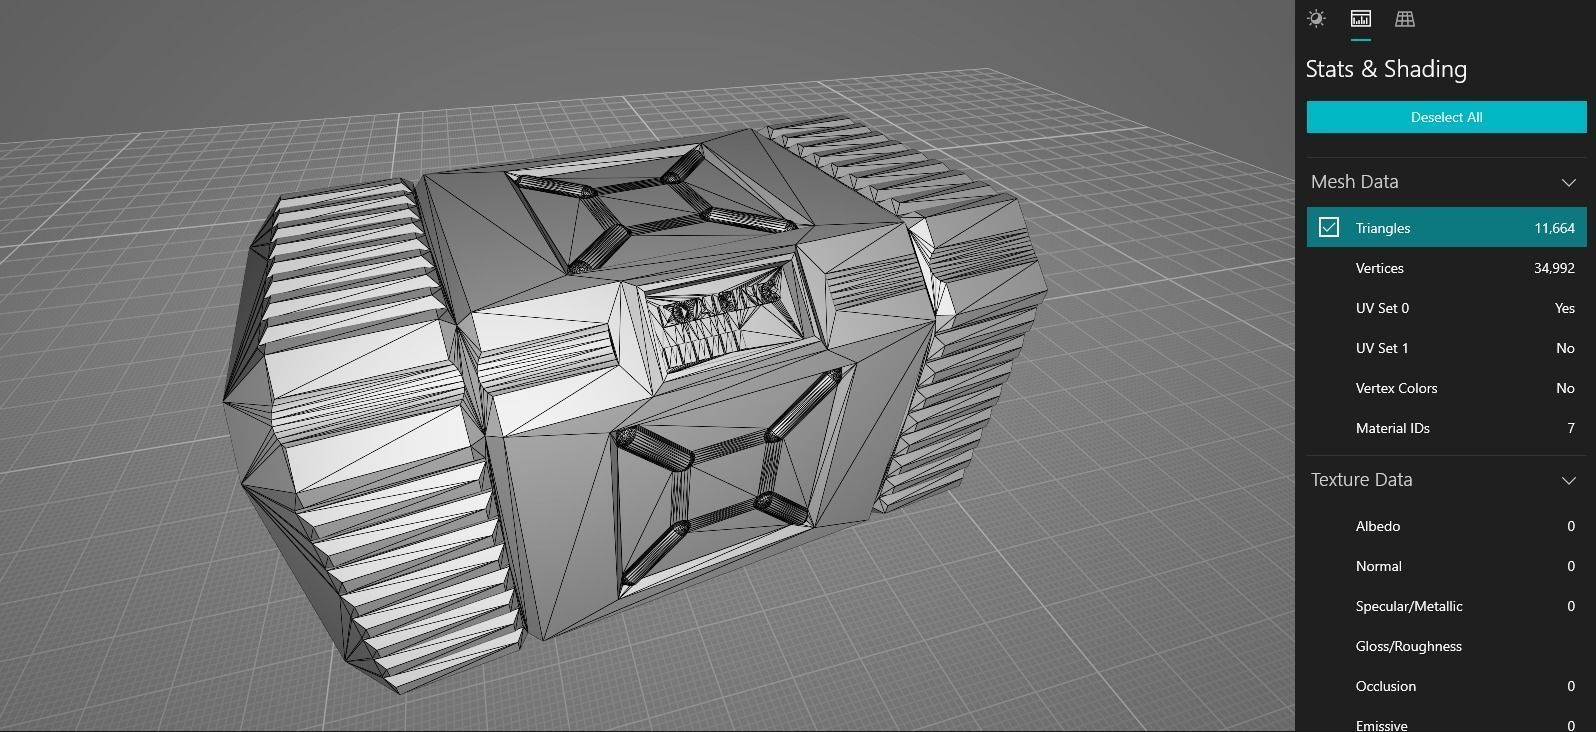The height and width of the screenshot is (732, 1596).
Task: Select the Albedo texture row
Action: (x=1446, y=526)
